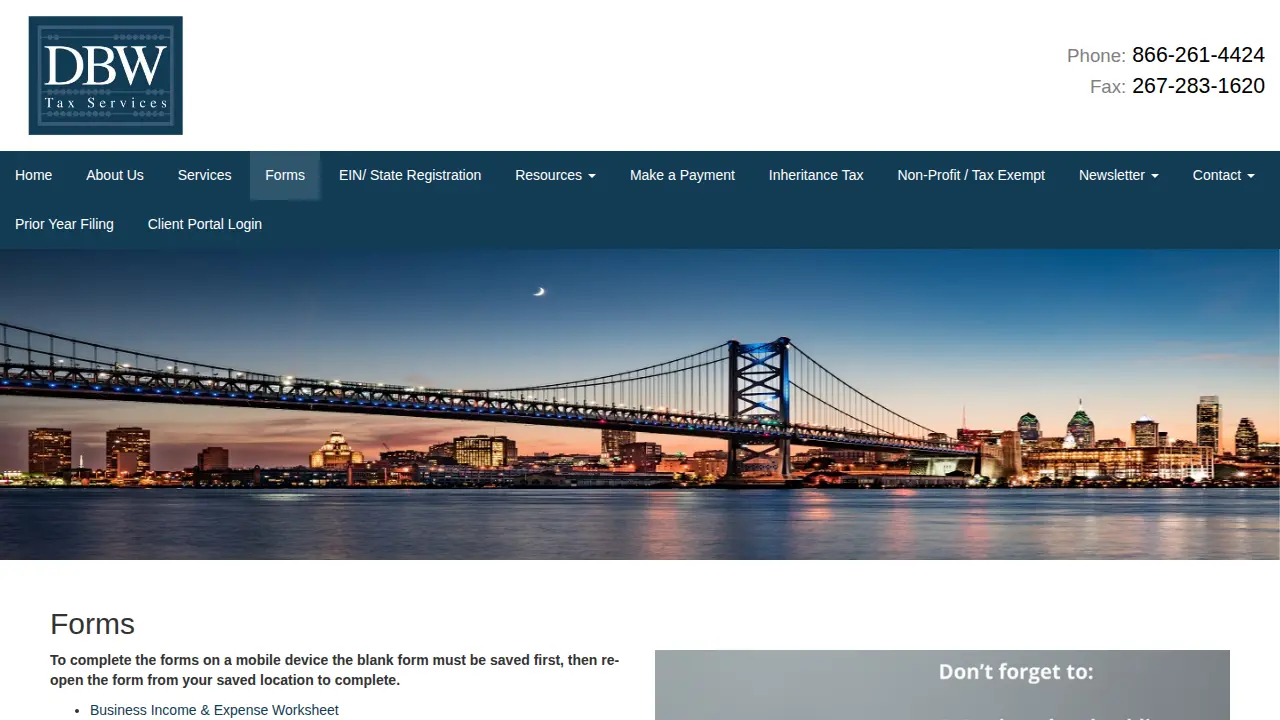Open EIN/ State Registration page
This screenshot has width=1280, height=720.
410,175
